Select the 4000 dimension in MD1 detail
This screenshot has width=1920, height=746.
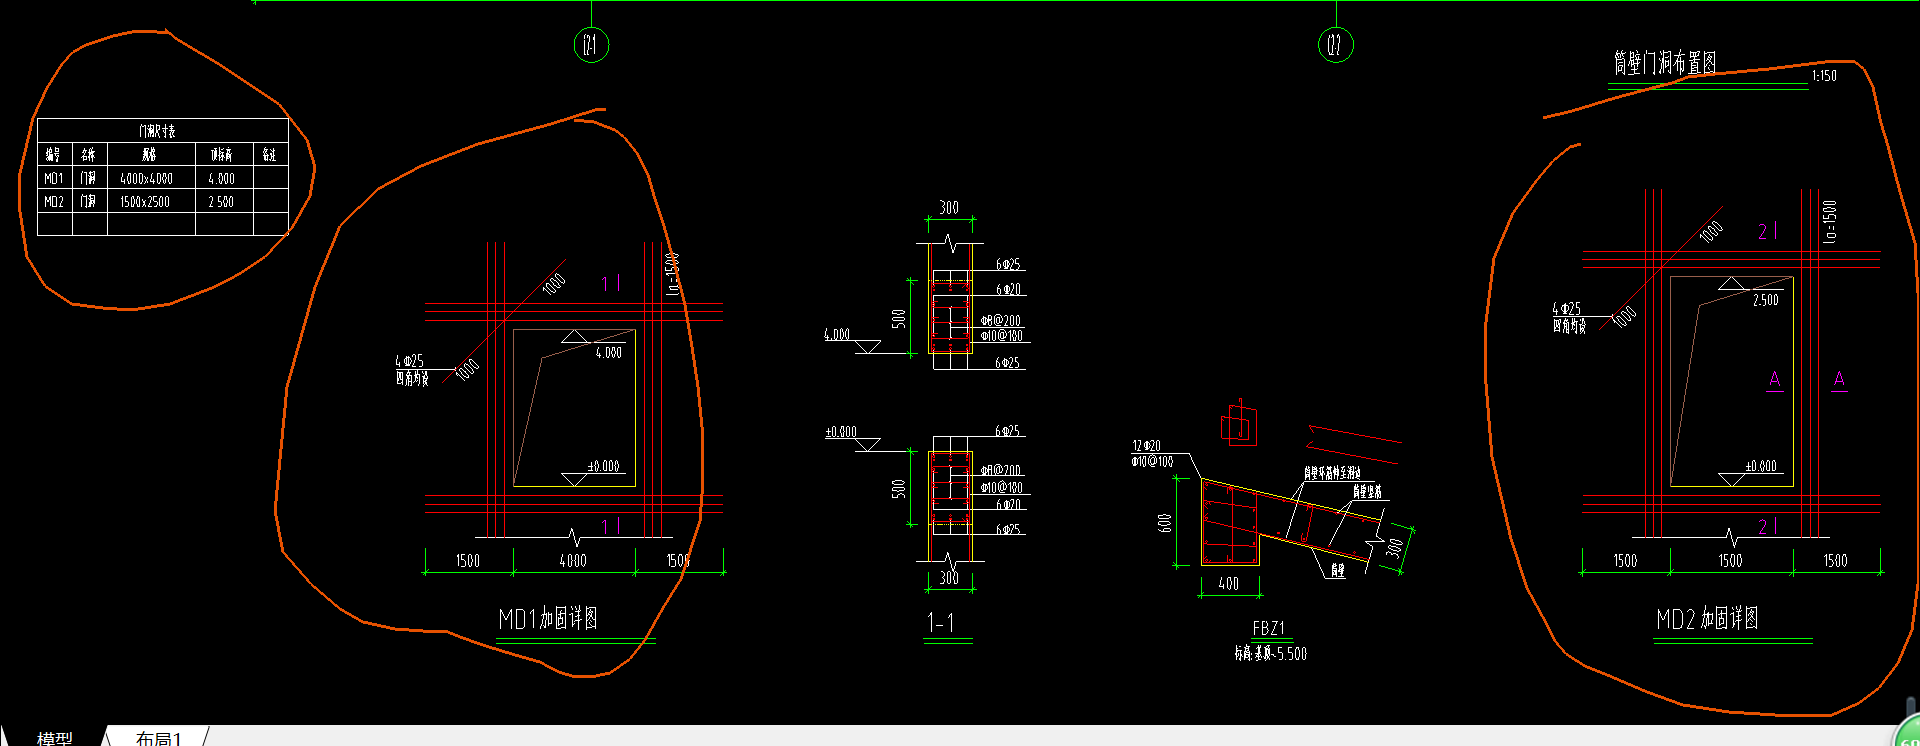573,561
